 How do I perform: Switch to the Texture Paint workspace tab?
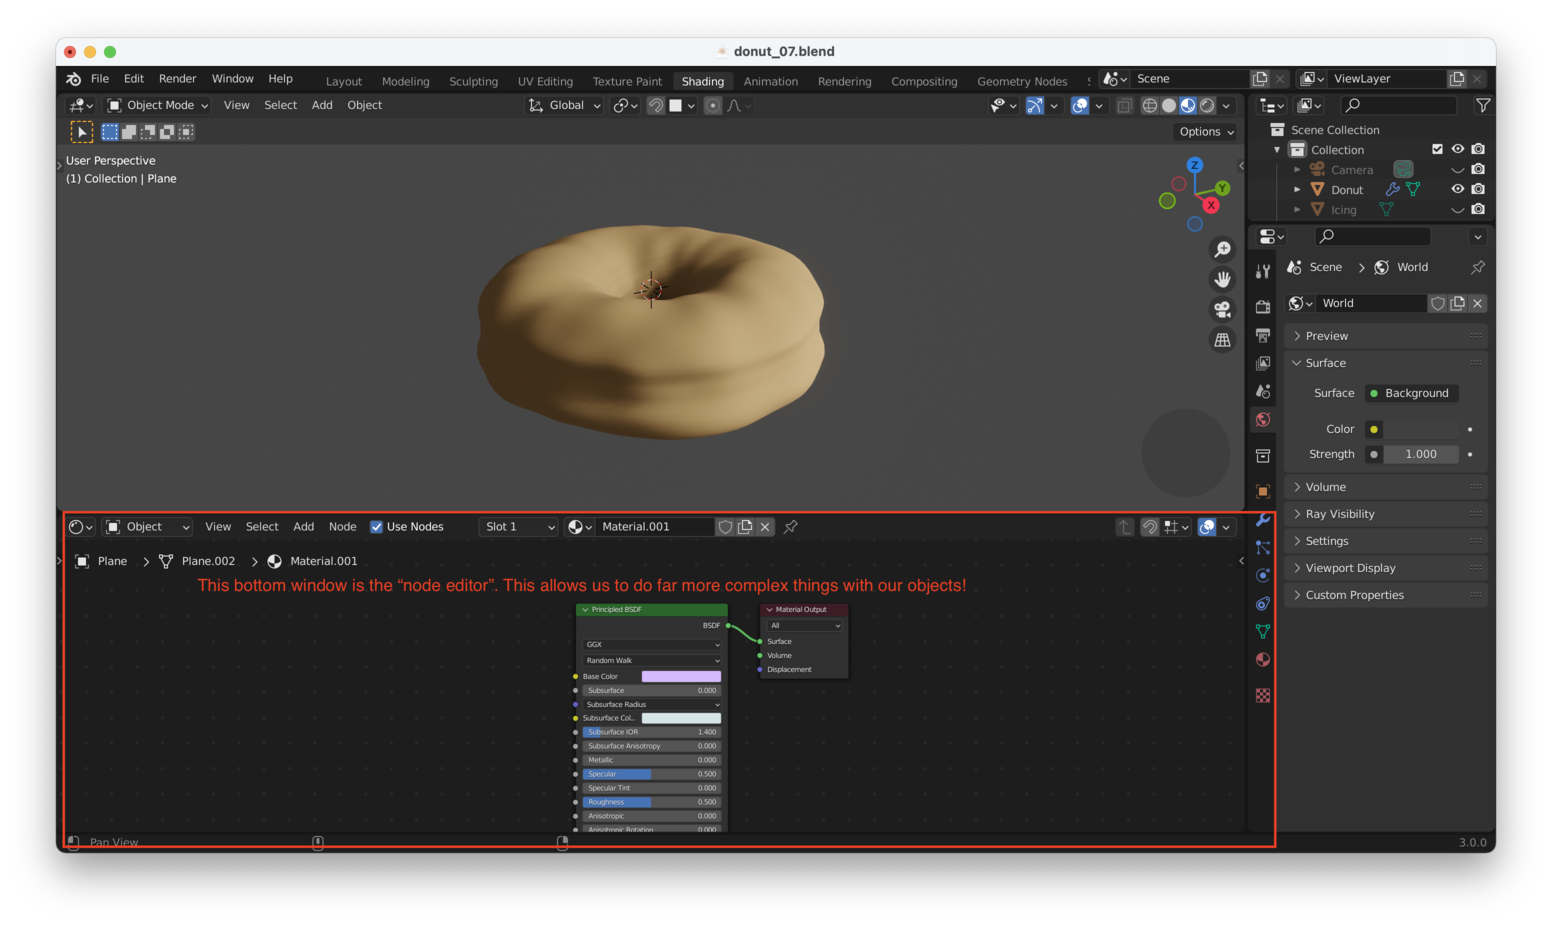[627, 81]
